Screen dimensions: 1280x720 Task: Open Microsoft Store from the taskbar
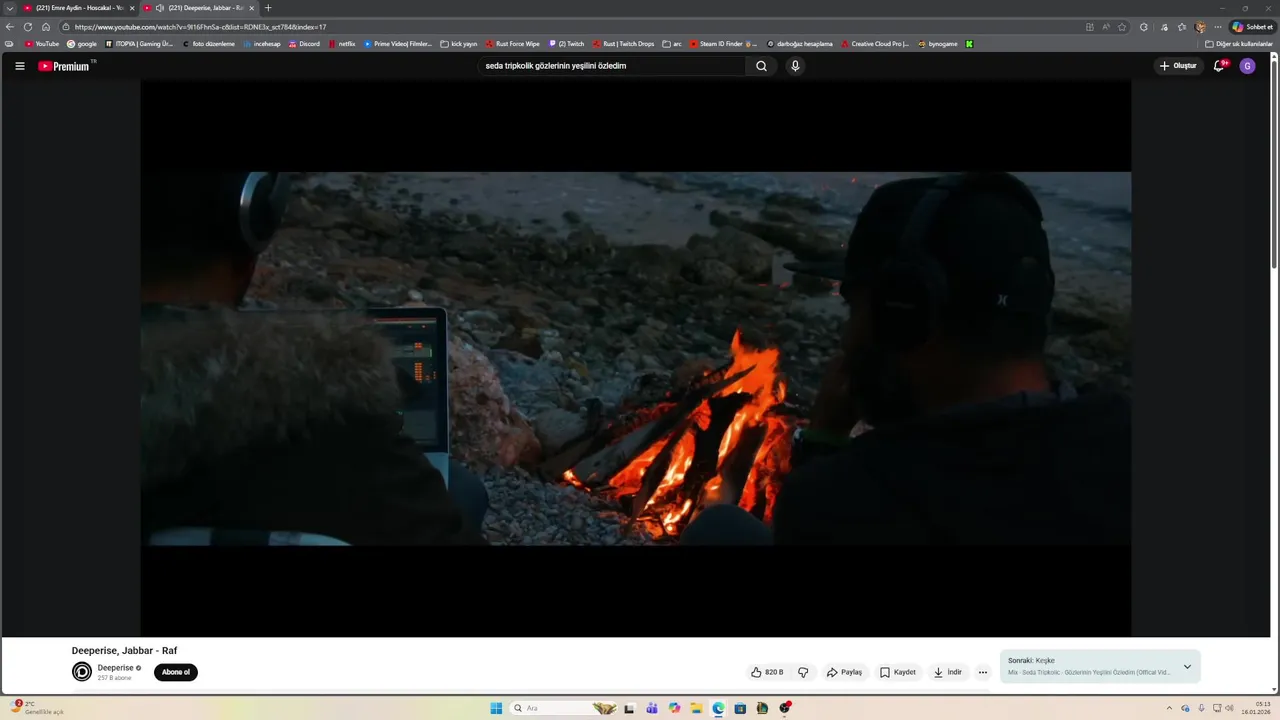click(x=740, y=708)
